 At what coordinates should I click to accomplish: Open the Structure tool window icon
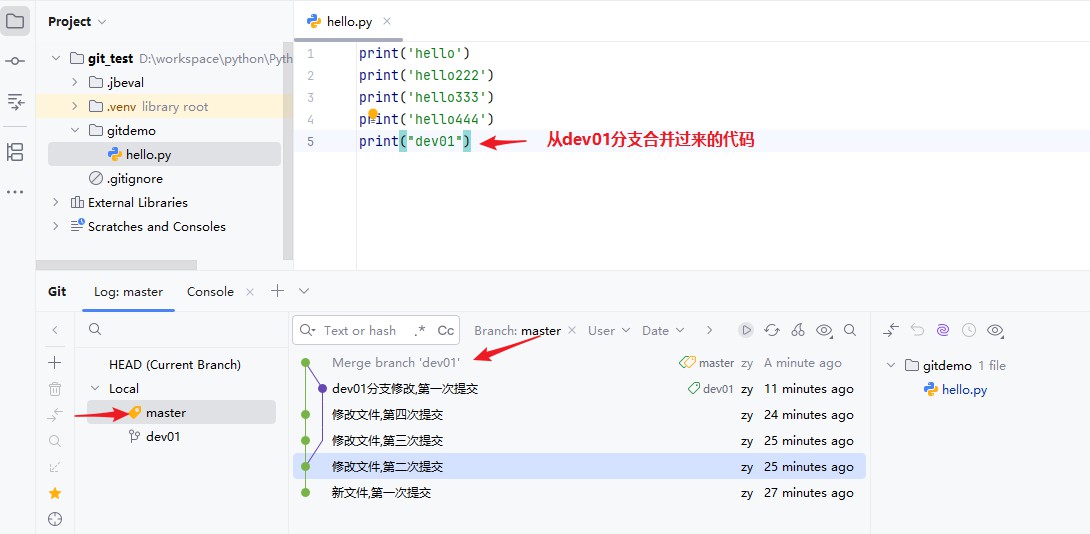[15, 152]
